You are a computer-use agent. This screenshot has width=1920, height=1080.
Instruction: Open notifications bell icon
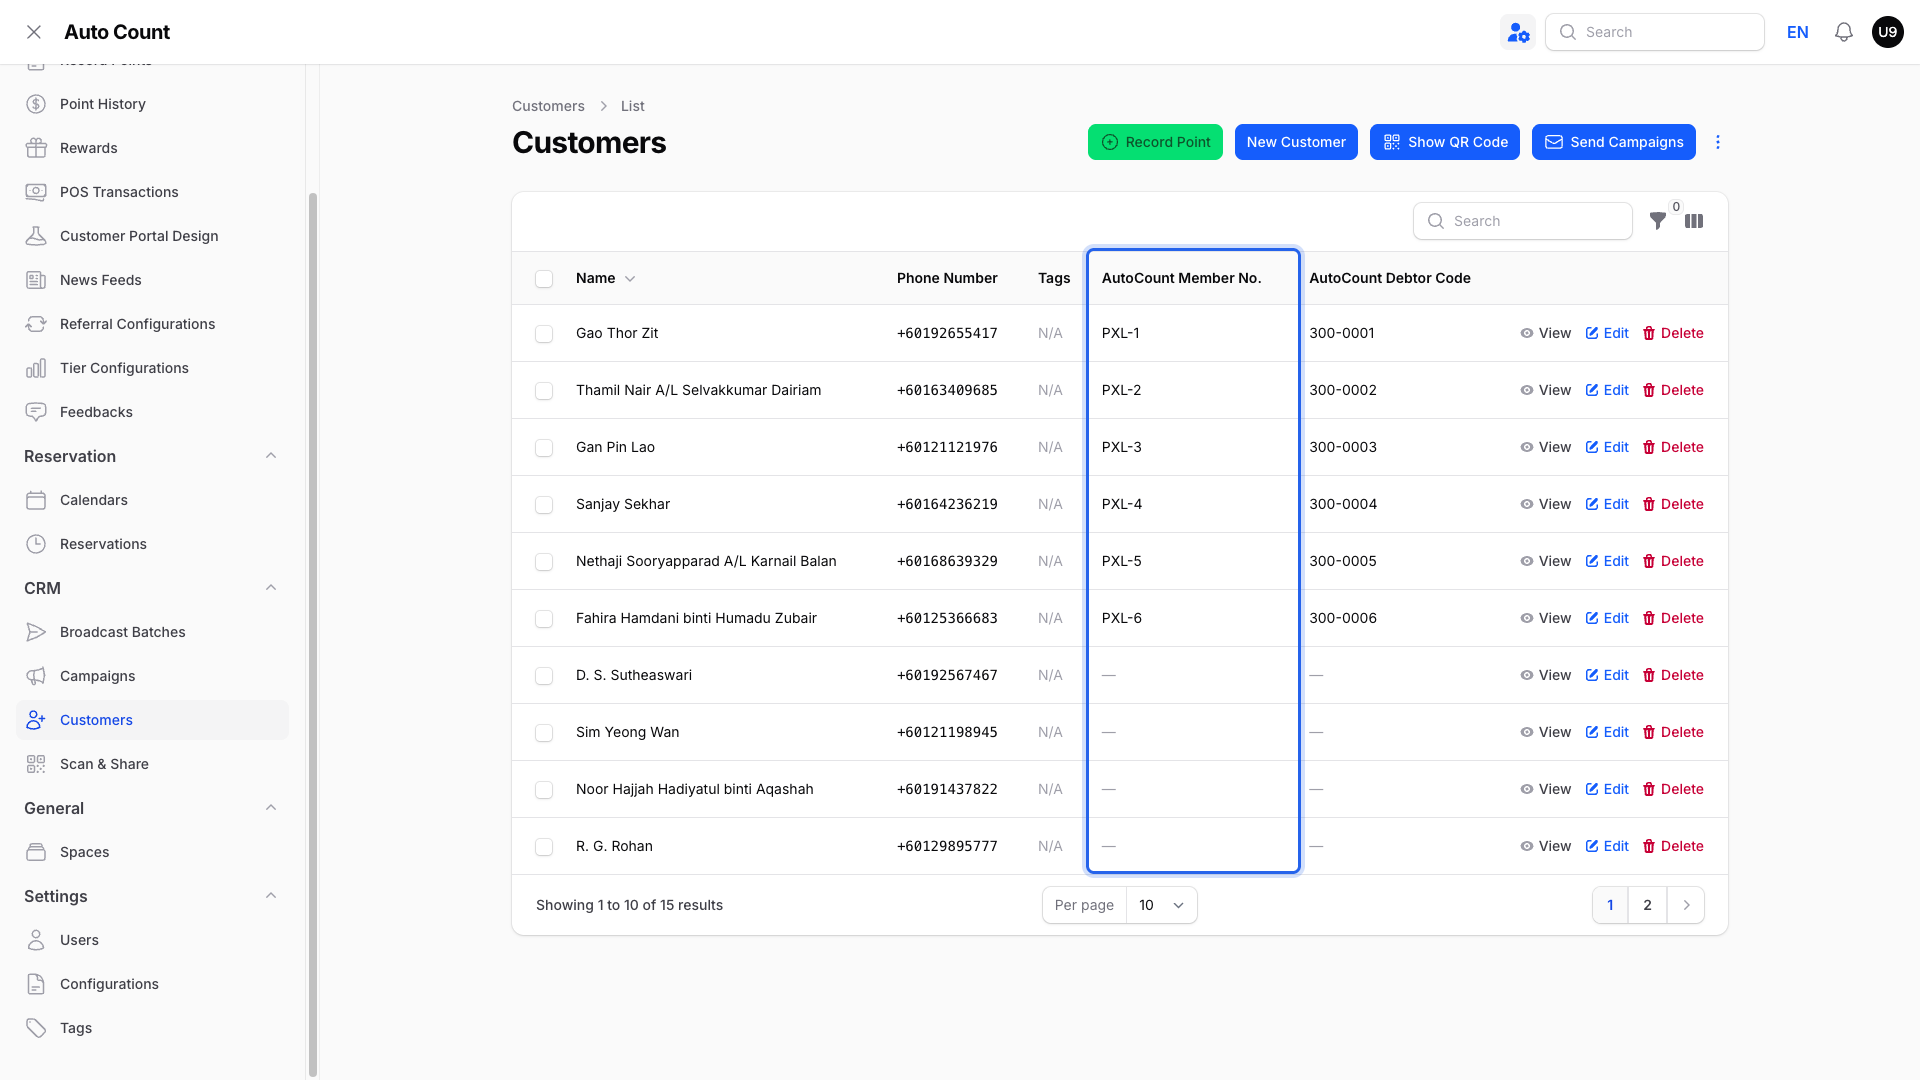pyautogui.click(x=1843, y=32)
